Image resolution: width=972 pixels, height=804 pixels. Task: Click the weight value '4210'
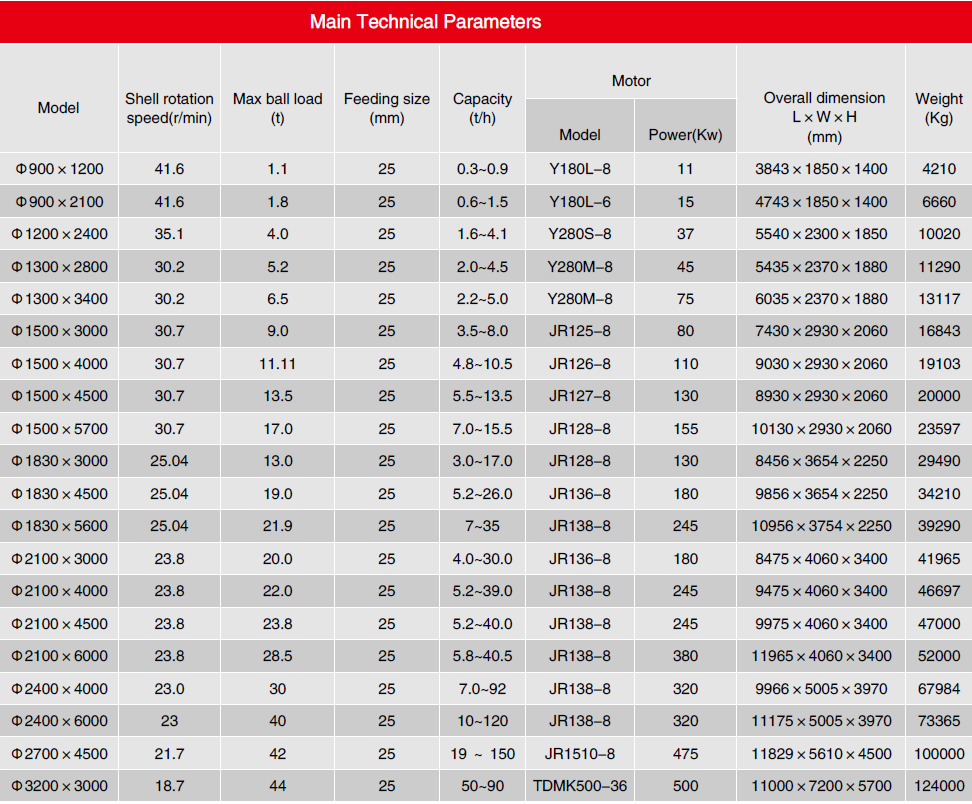pyautogui.click(x=939, y=169)
